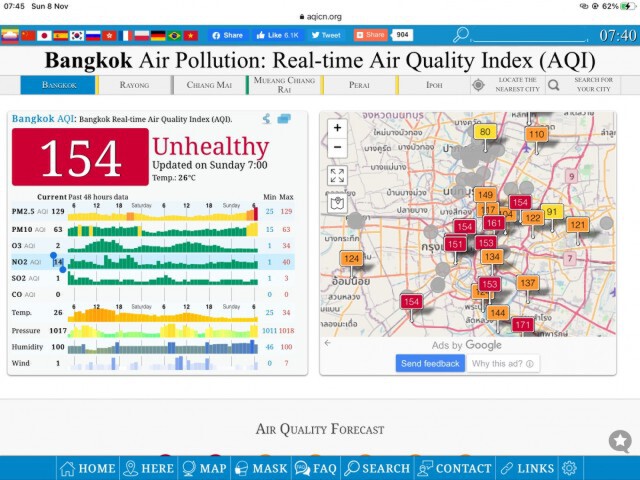The image size is (640, 480).
Task: Switch language via the China flag
Action: point(28,36)
